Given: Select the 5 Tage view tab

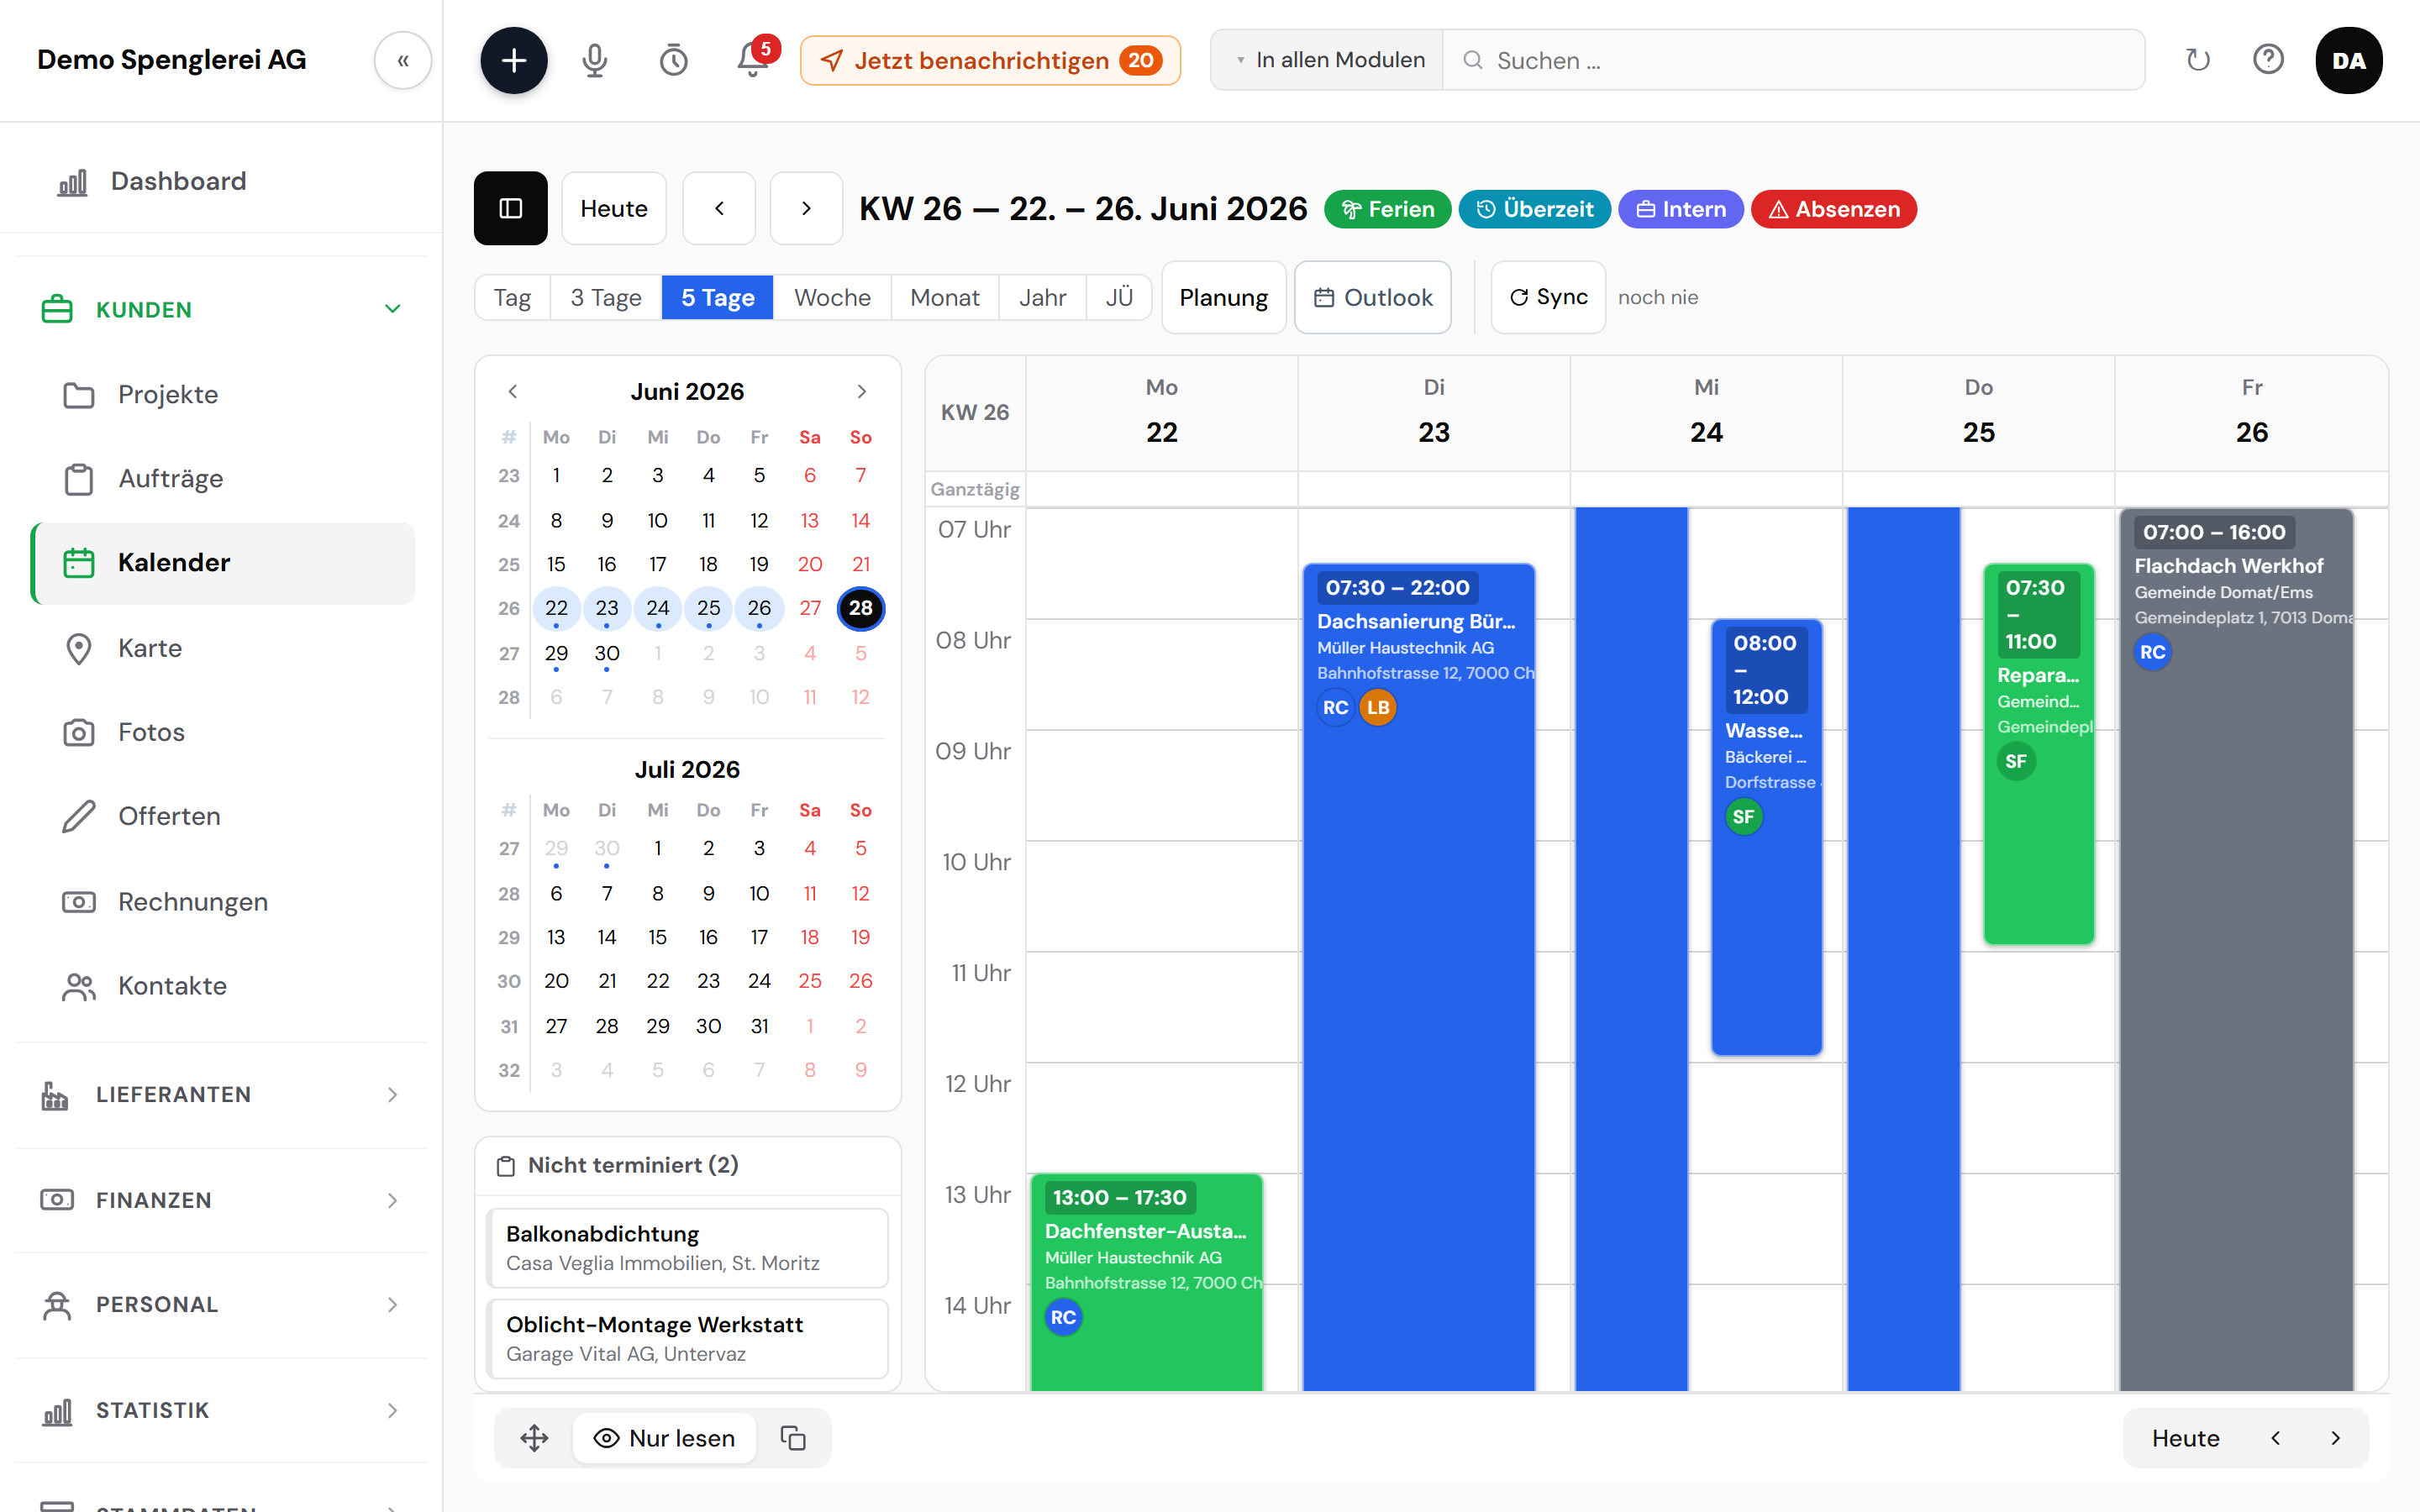Looking at the screenshot, I should [x=718, y=297].
